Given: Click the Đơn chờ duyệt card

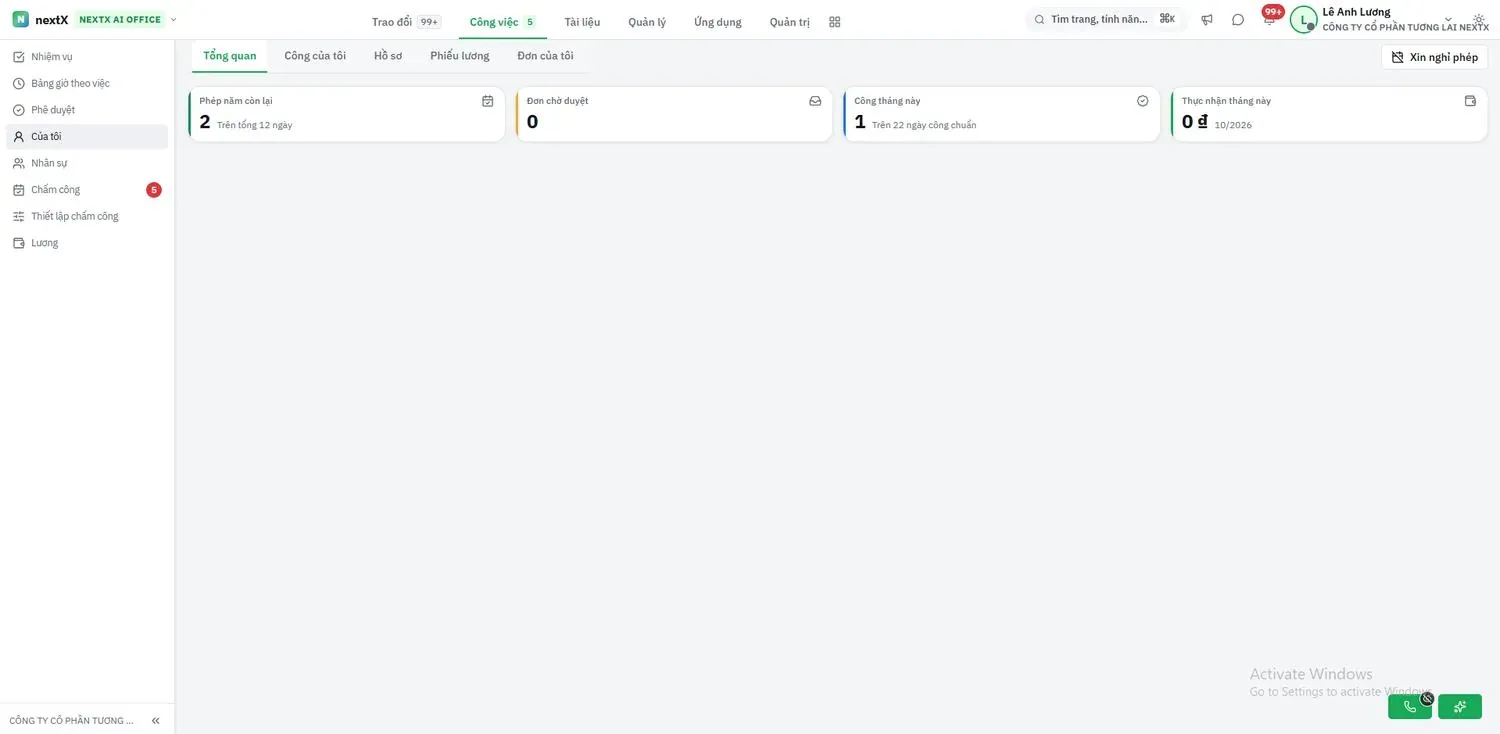Looking at the screenshot, I should [x=674, y=114].
